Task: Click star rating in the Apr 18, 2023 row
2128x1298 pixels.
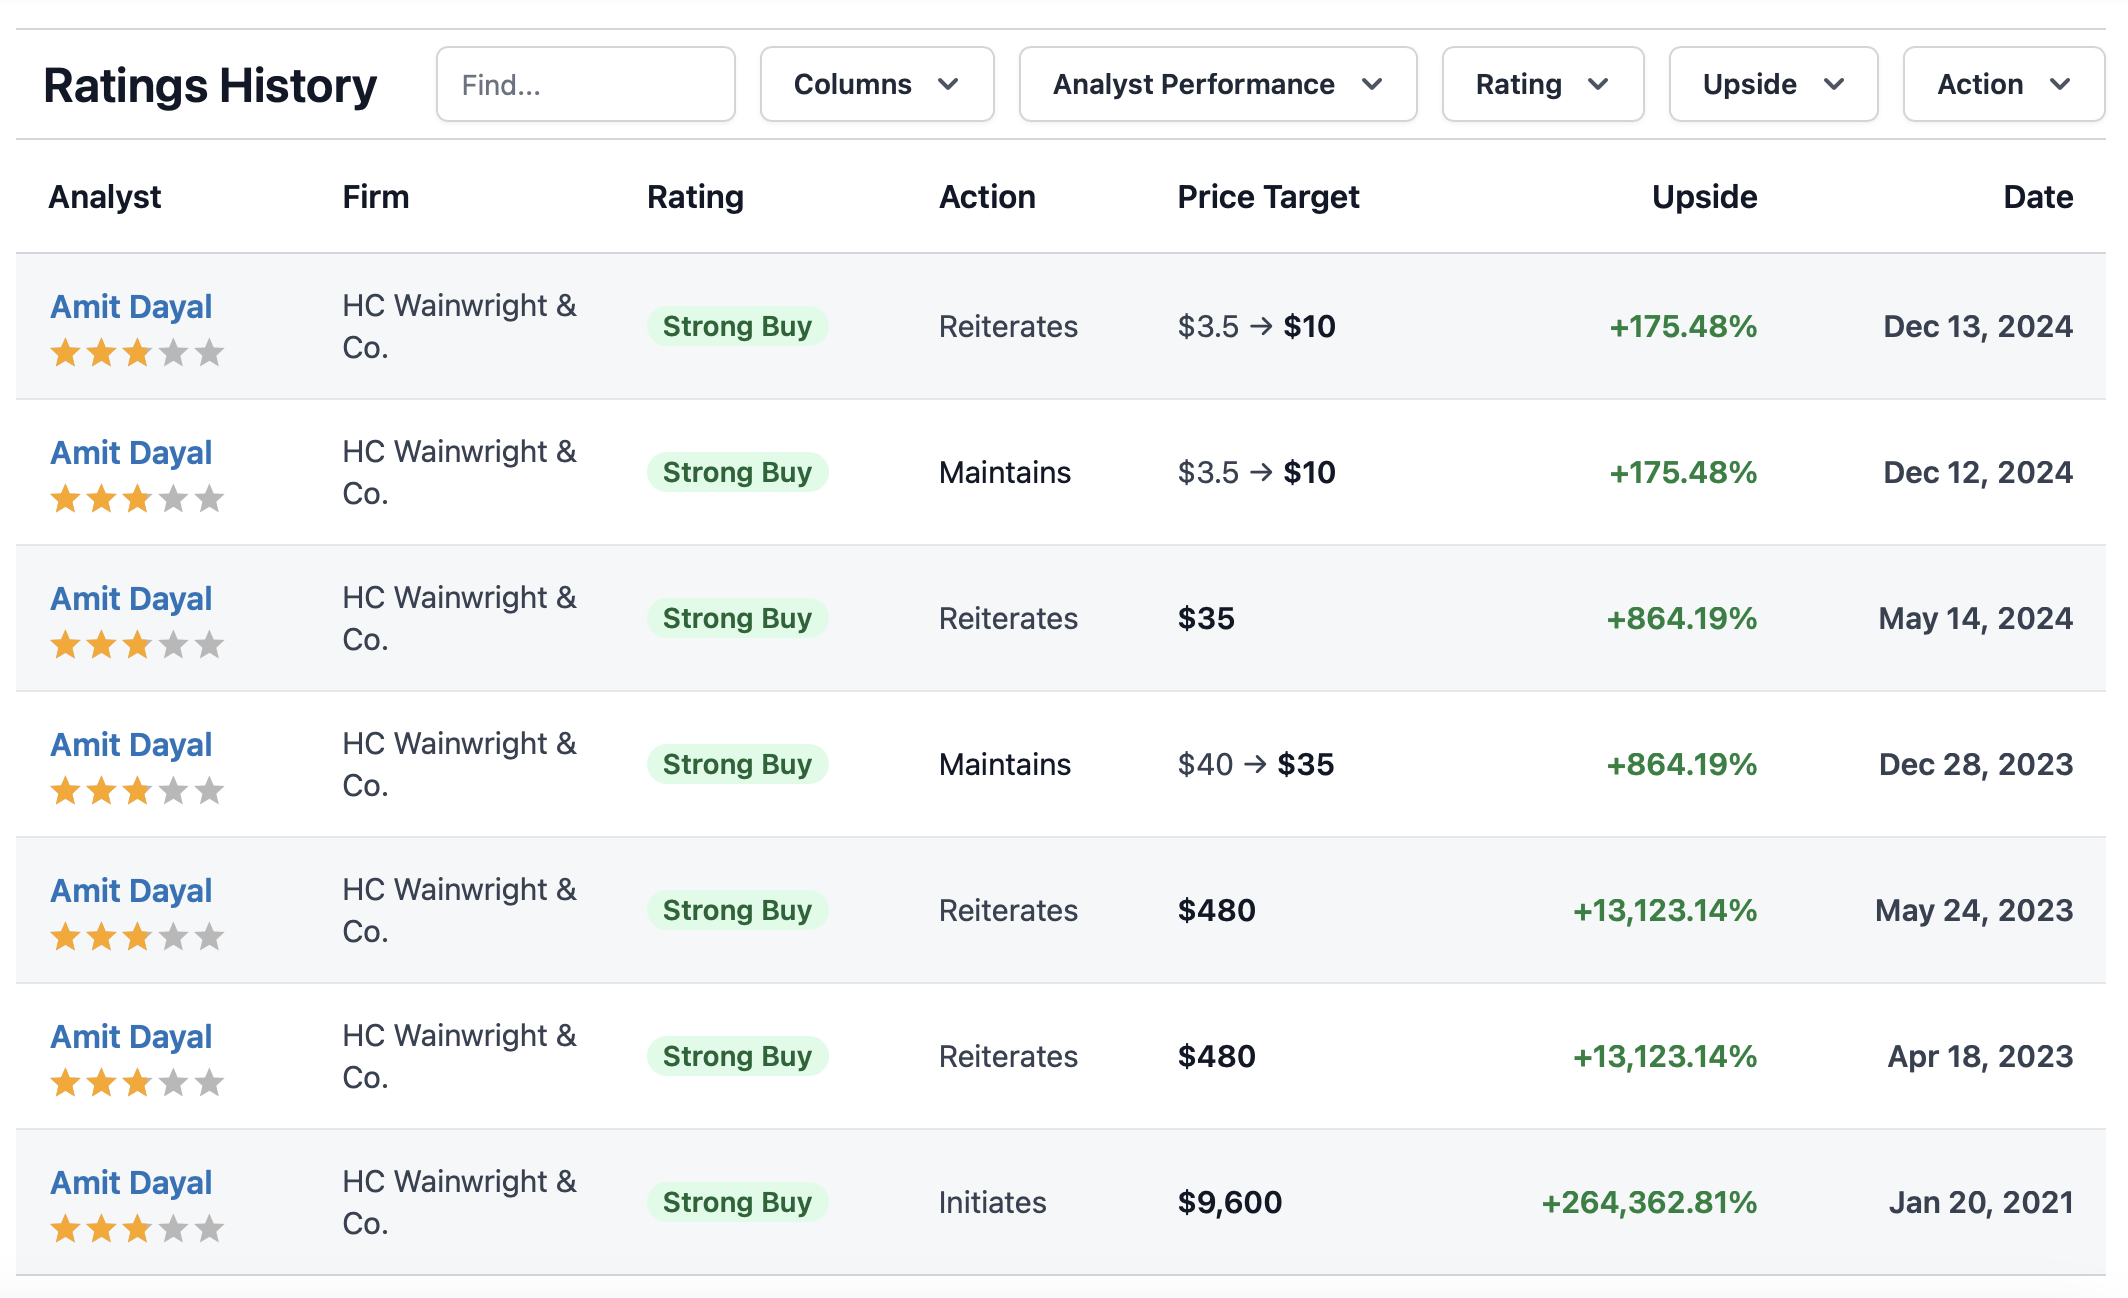Action: [x=137, y=1083]
